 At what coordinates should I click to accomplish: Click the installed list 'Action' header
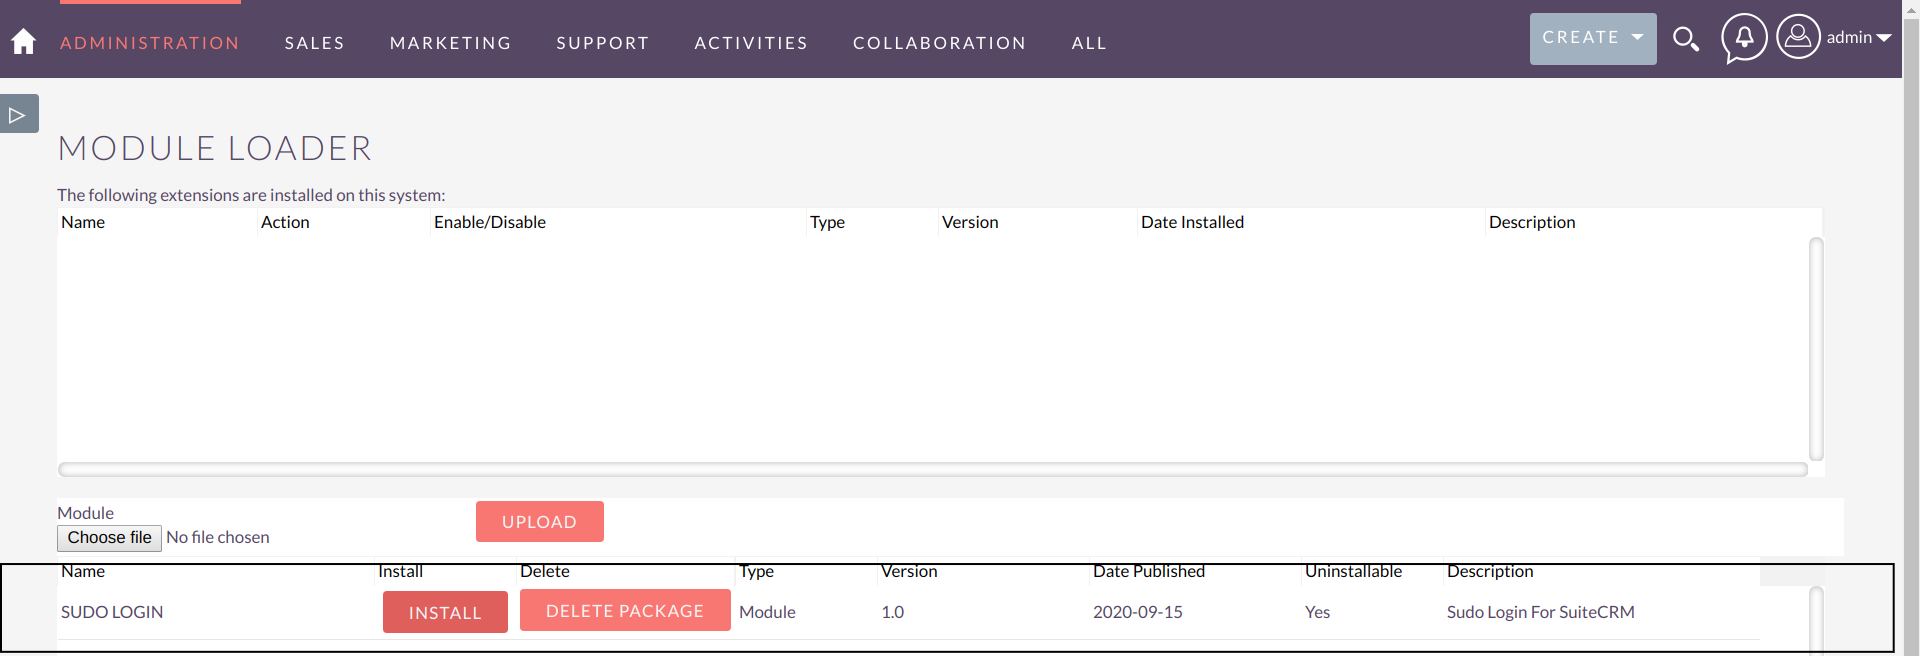(x=285, y=222)
